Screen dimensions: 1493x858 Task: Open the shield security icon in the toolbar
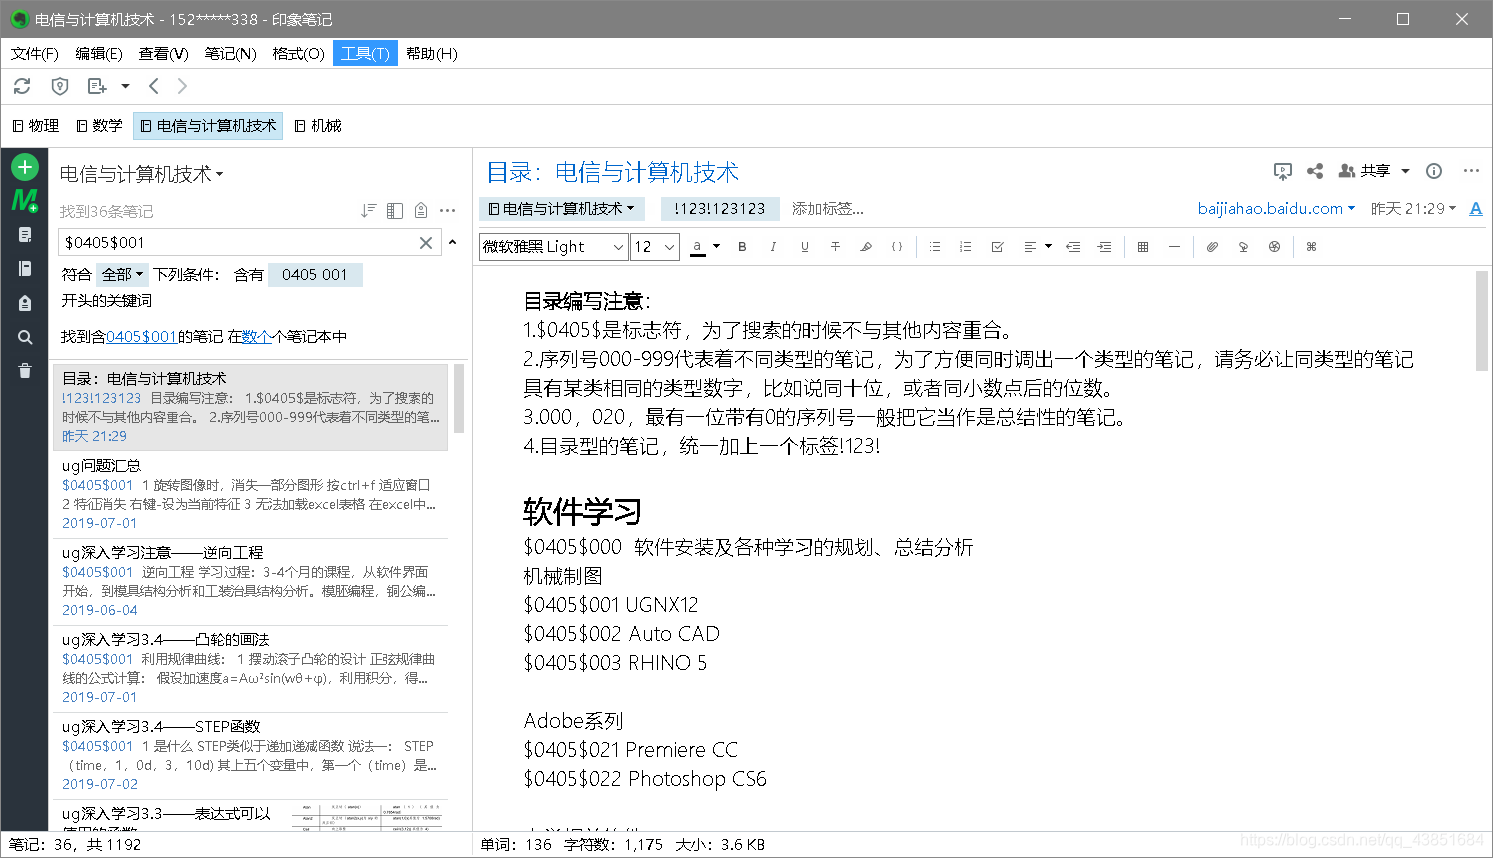click(60, 86)
